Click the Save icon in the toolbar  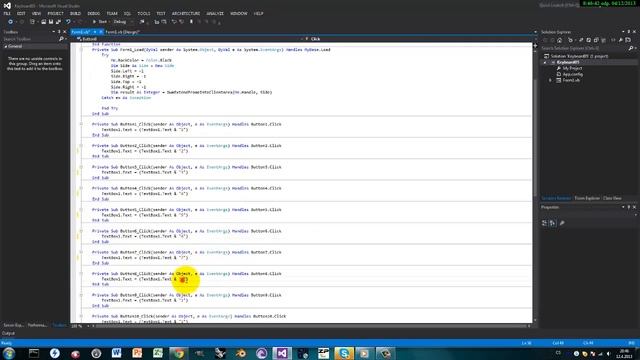(51, 22)
